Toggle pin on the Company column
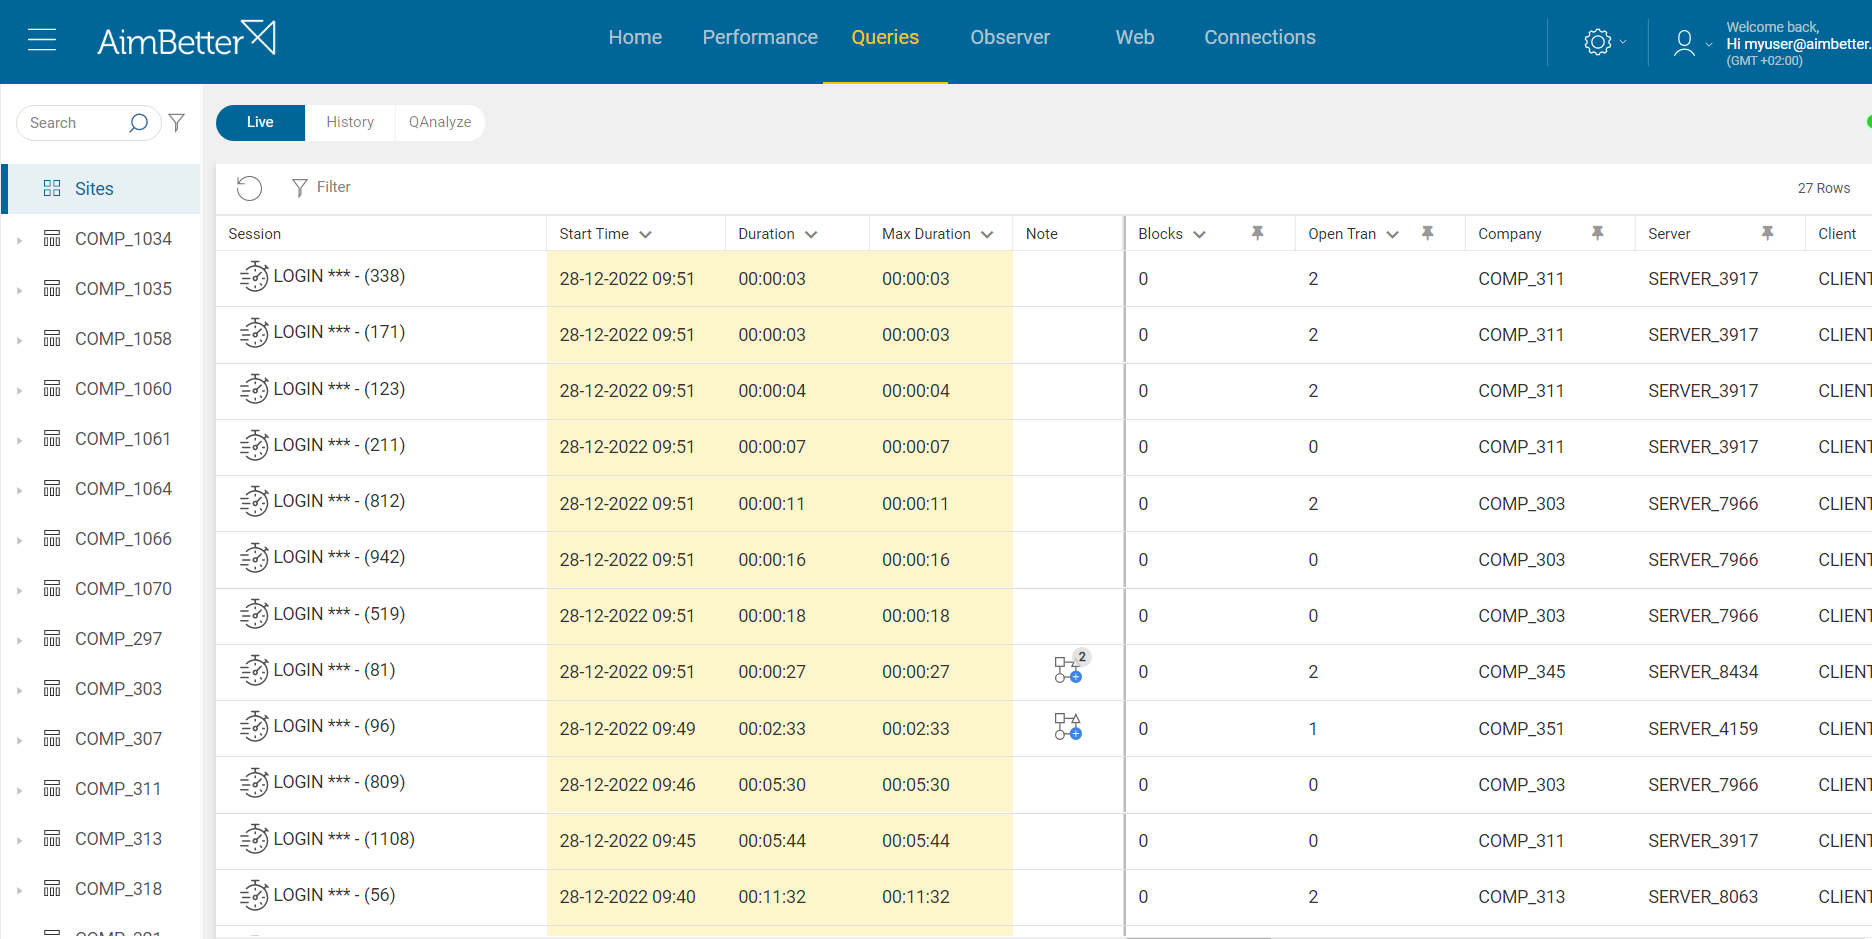Screen dimensions: 1872x939 click(1598, 233)
